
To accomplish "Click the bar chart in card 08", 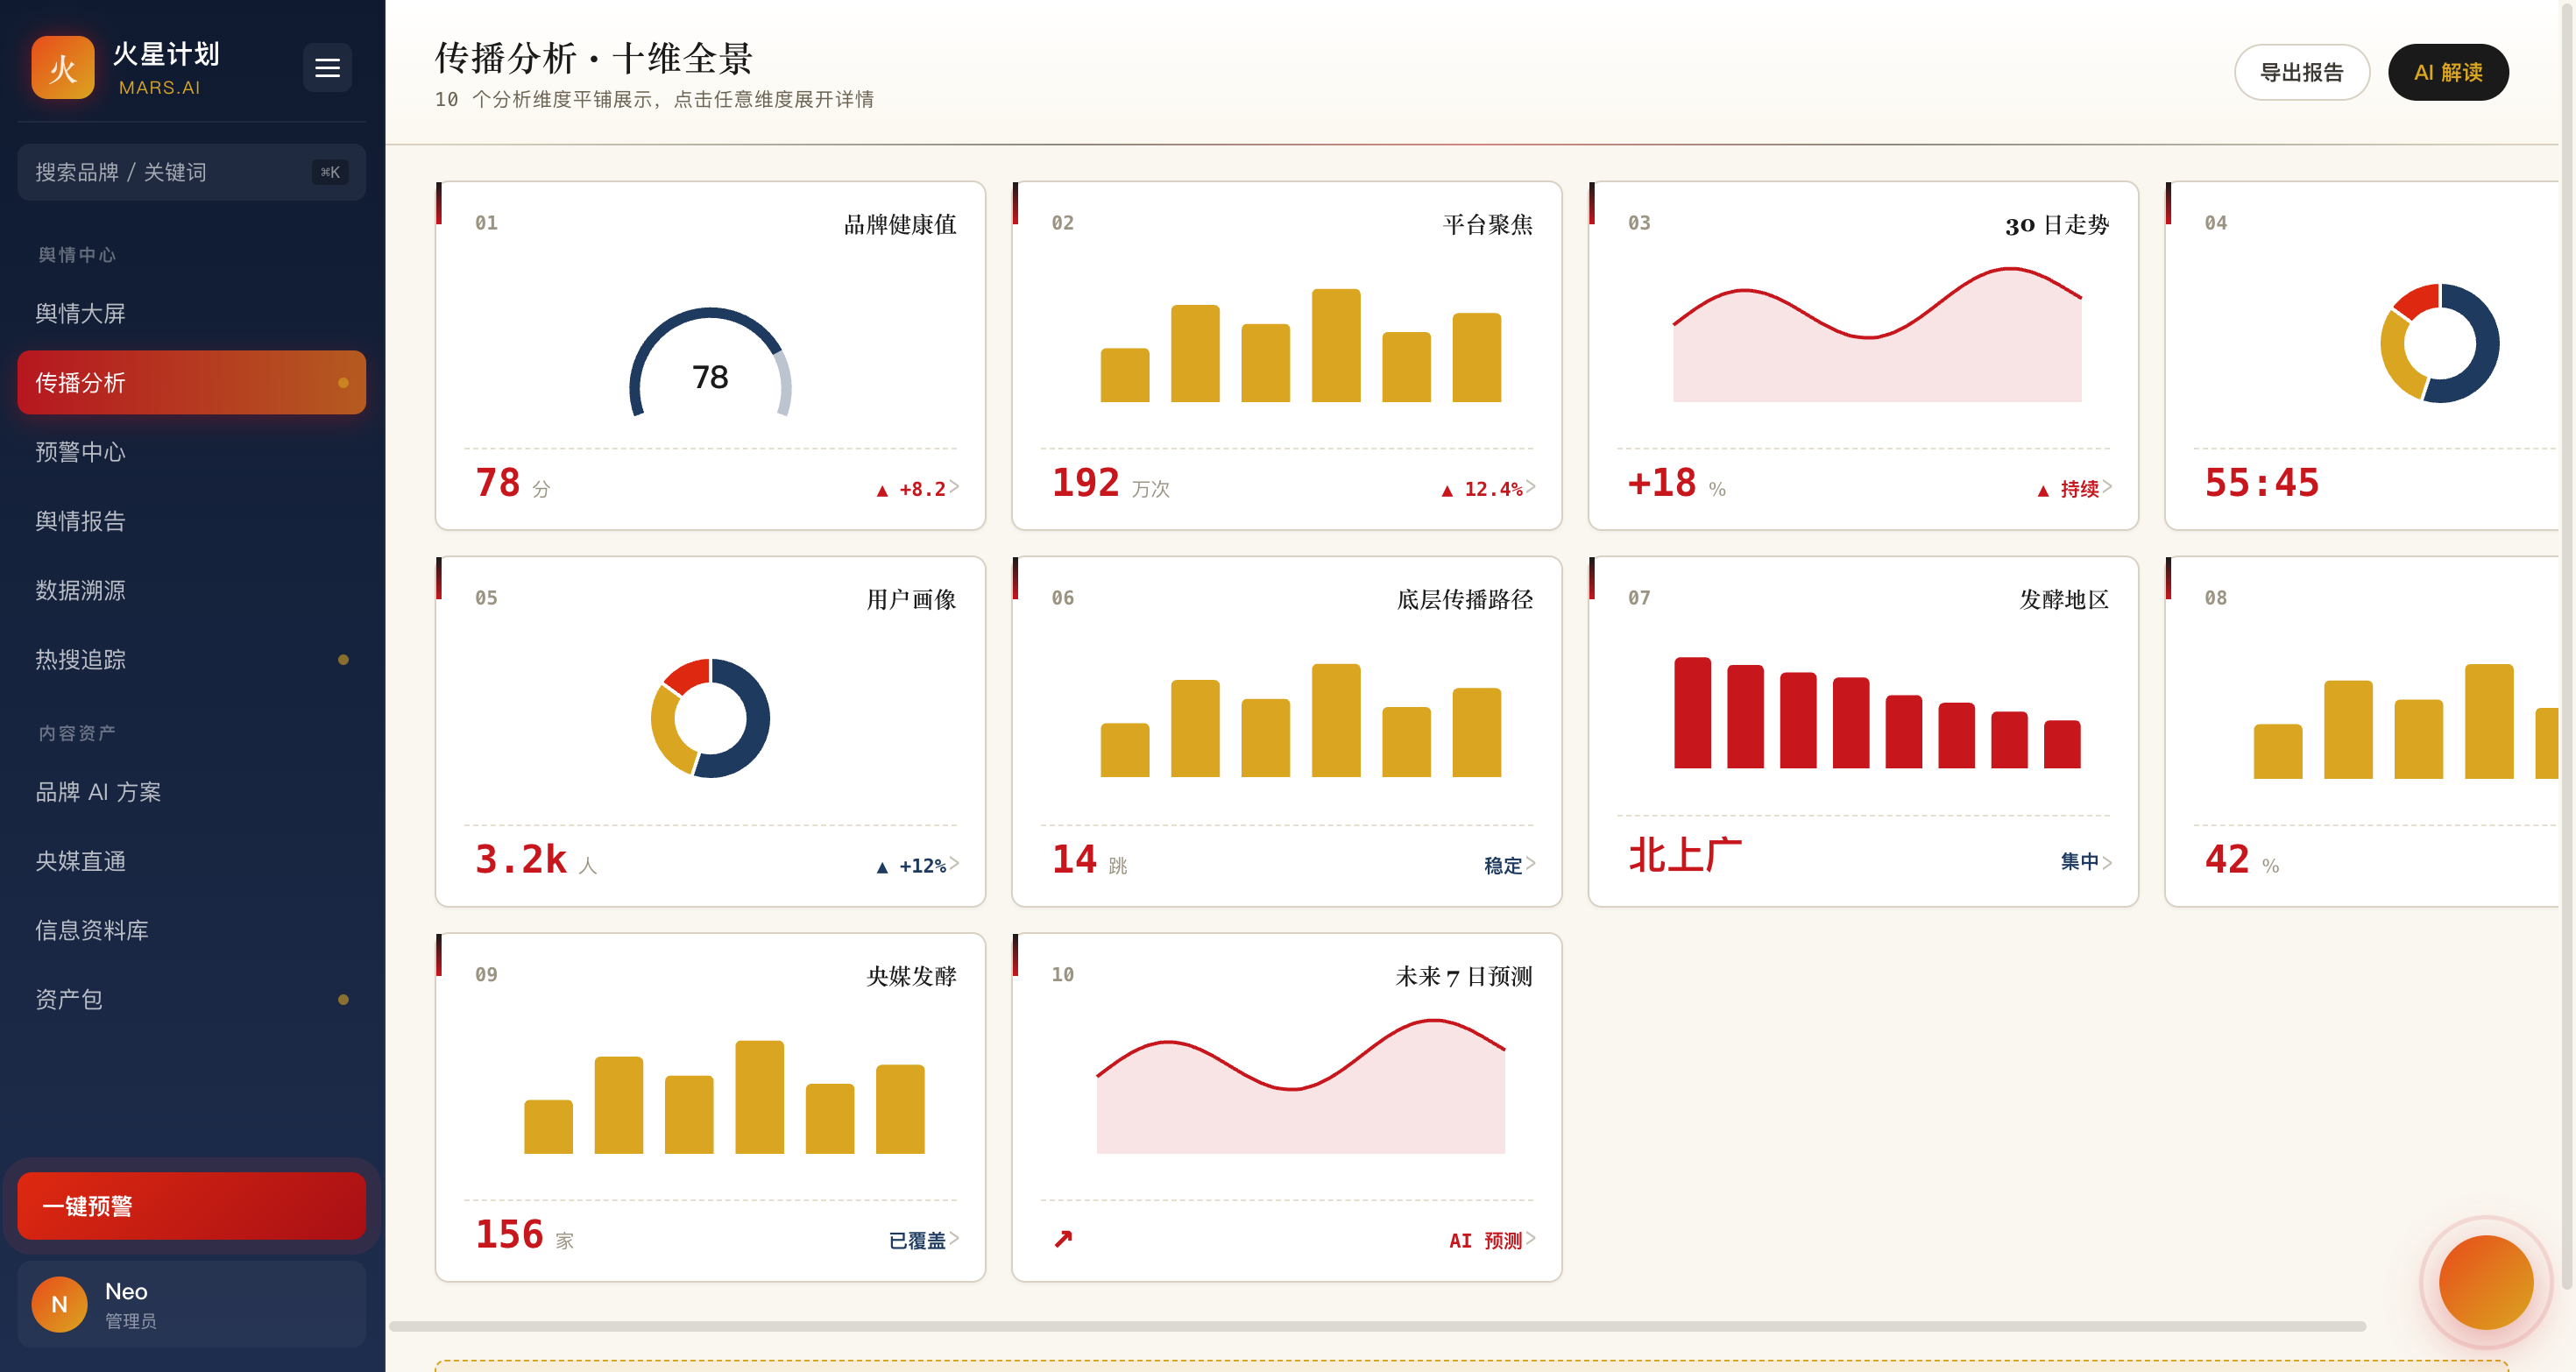I will 2405,721.
